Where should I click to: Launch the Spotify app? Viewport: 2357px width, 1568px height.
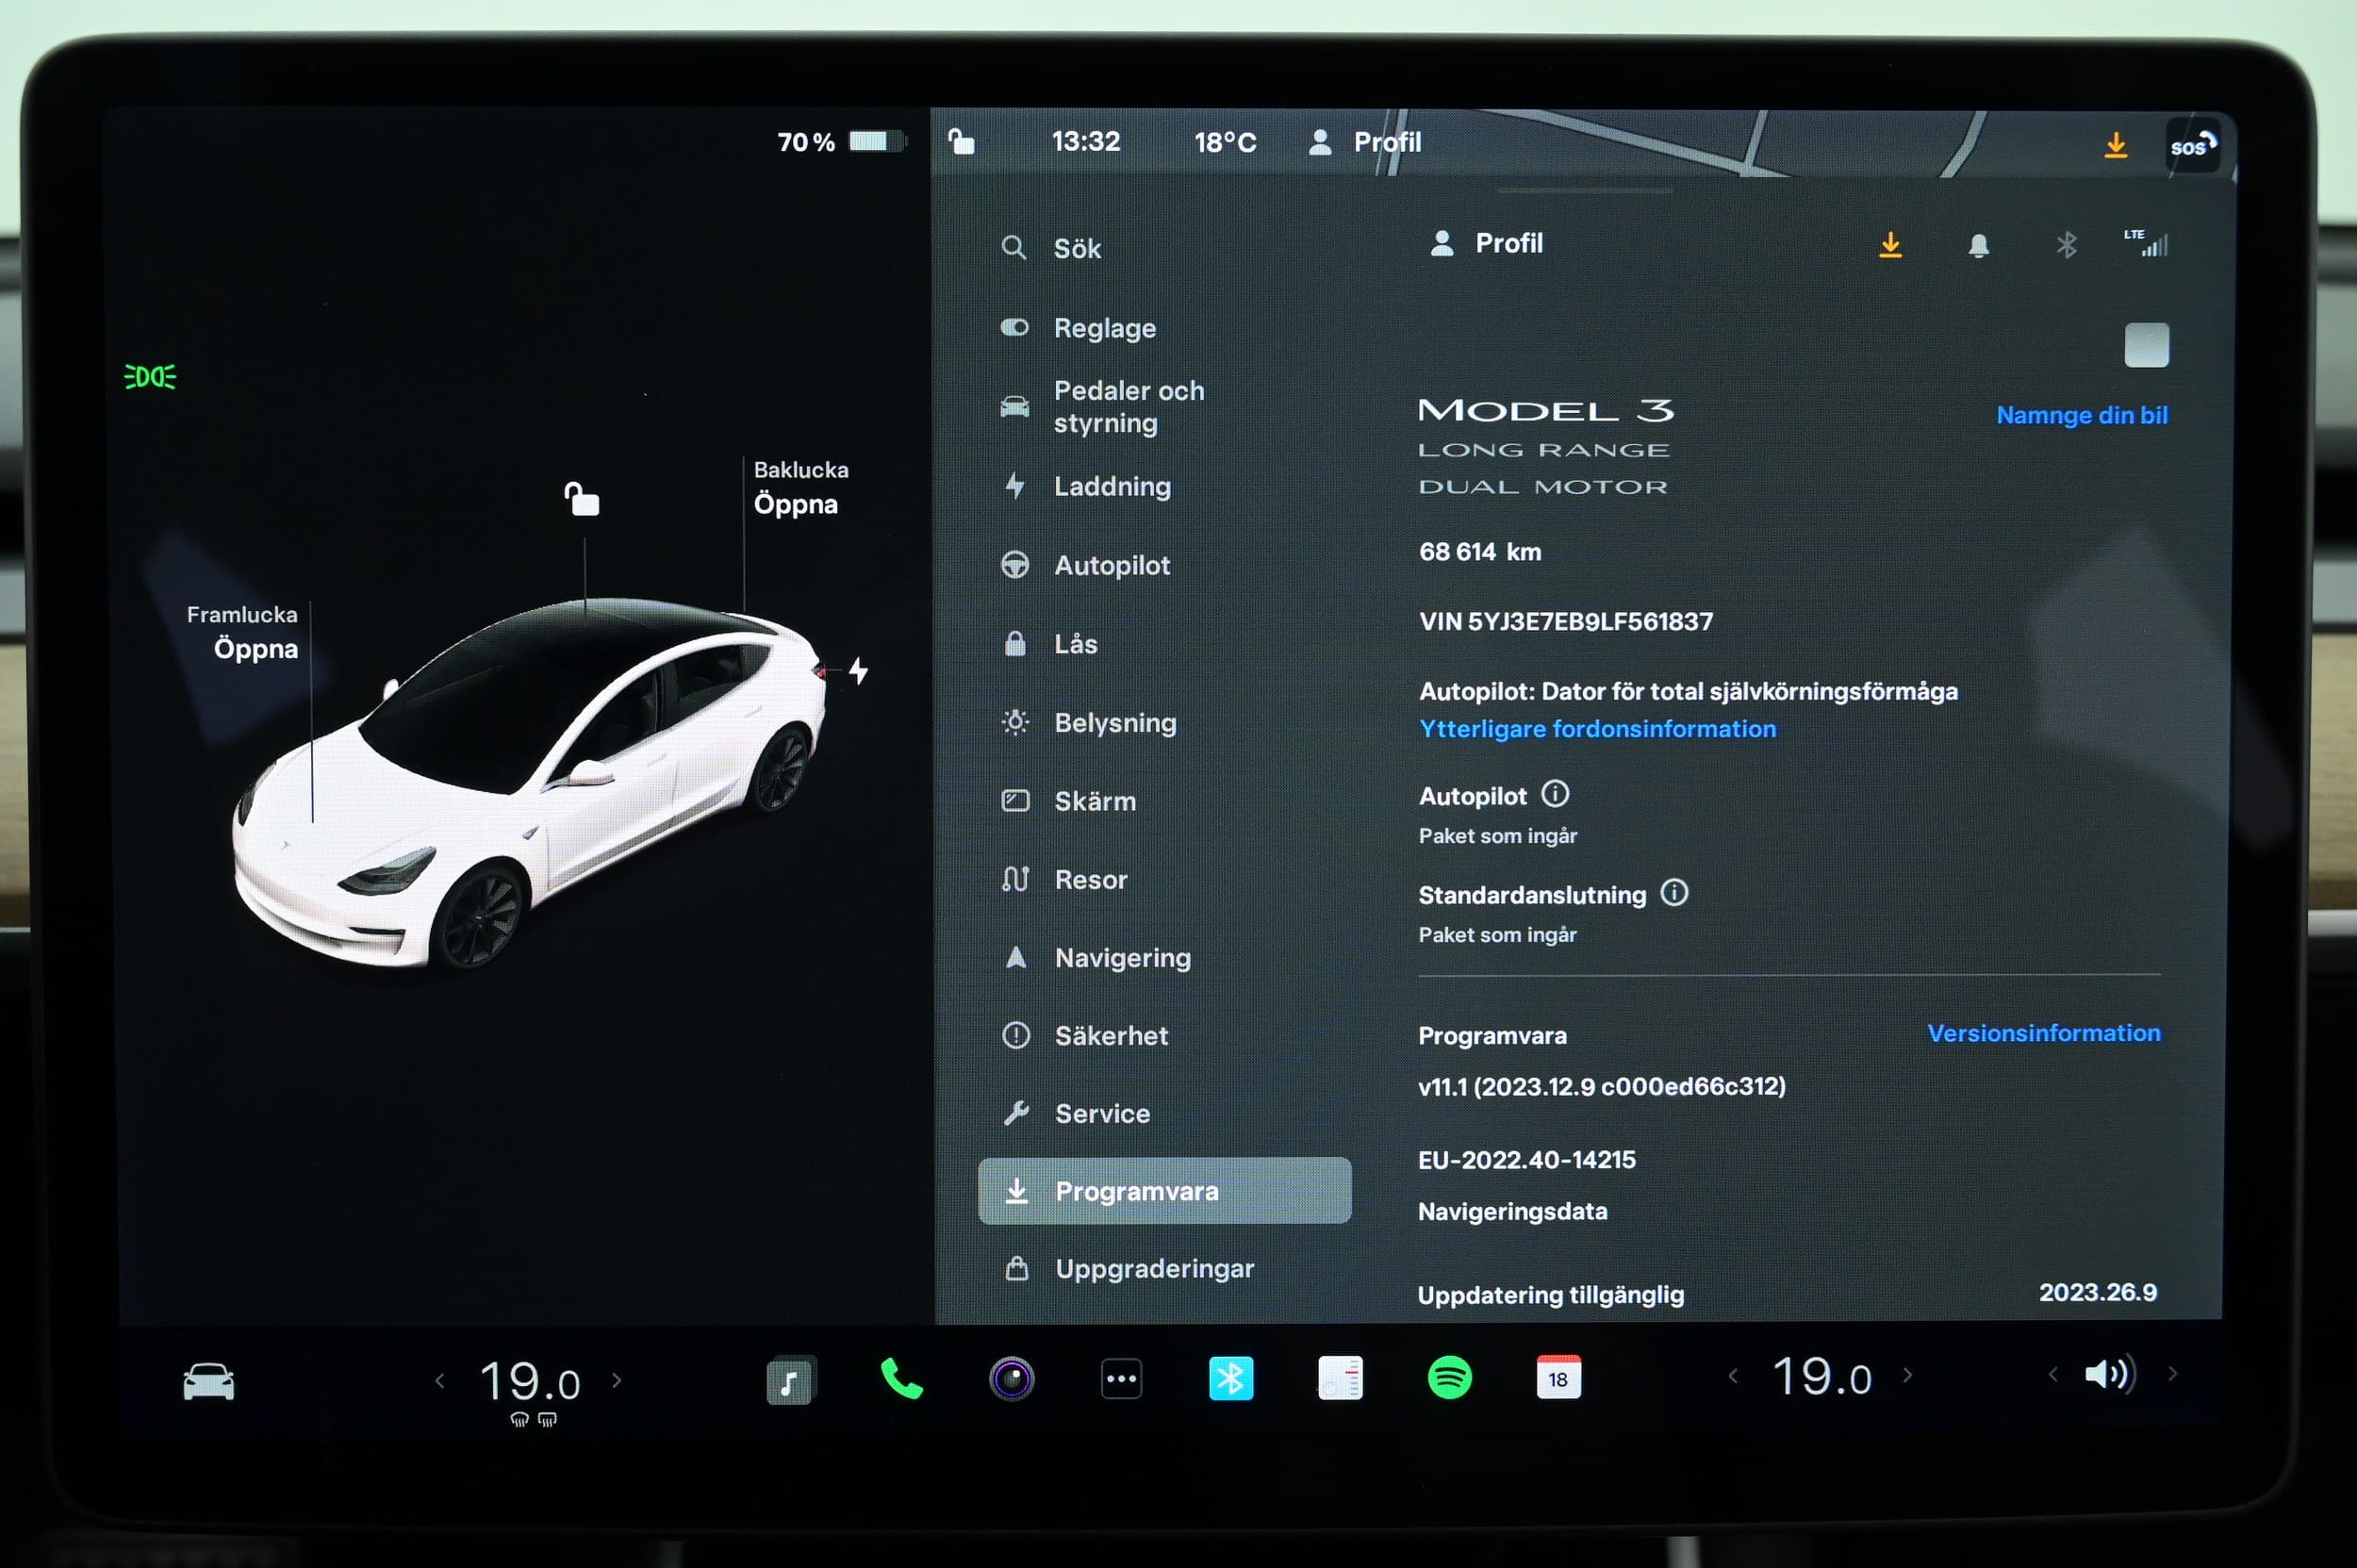coord(1449,1378)
